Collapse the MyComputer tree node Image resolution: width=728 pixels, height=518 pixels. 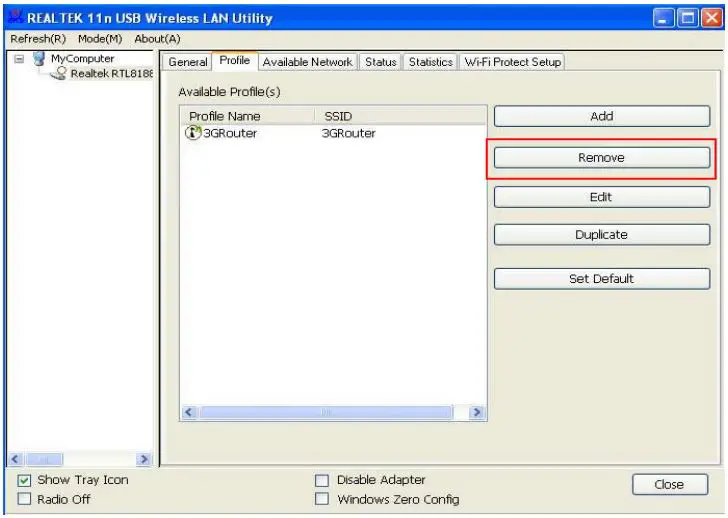click(x=19, y=59)
